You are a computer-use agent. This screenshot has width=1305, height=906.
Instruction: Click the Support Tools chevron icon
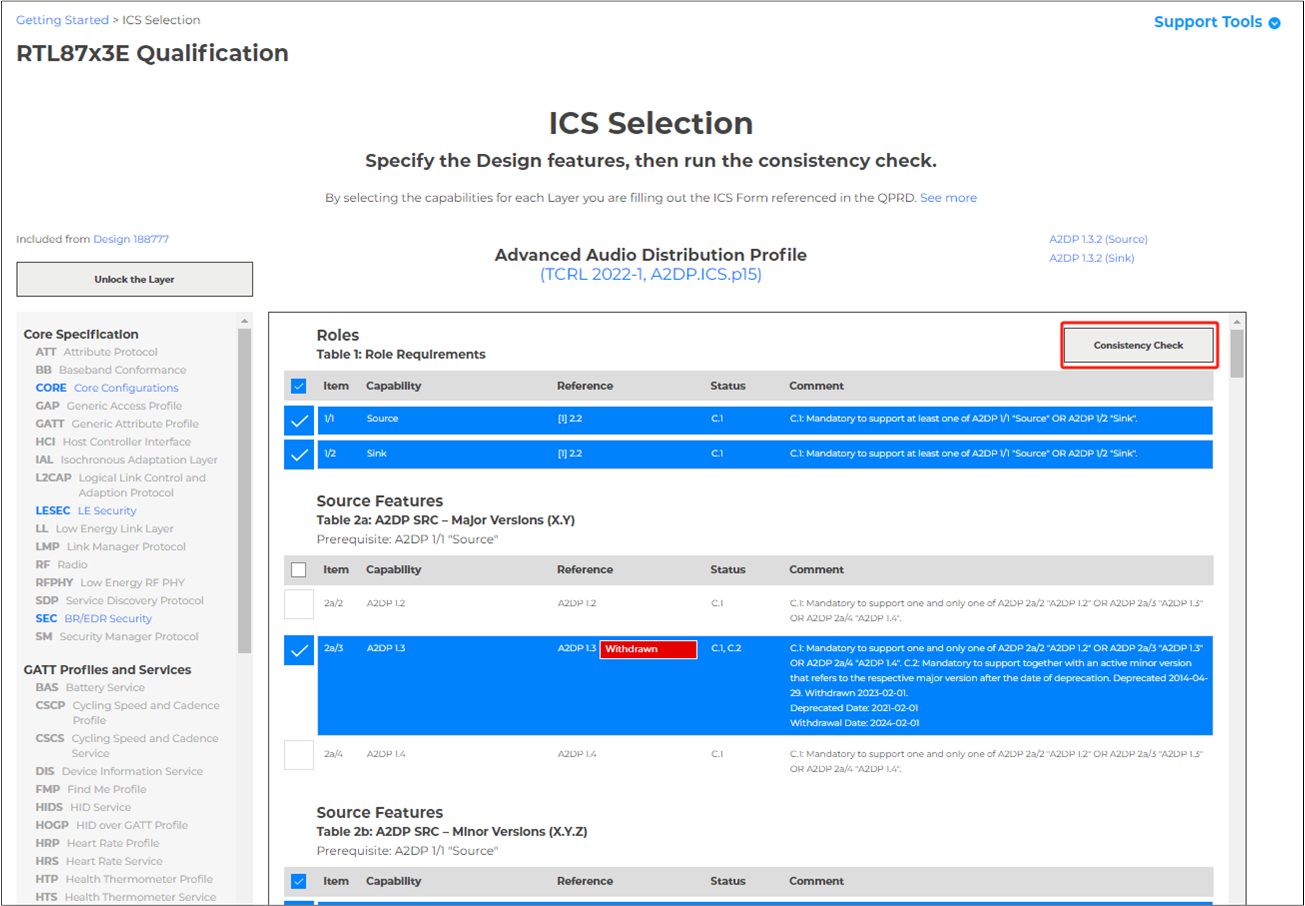1274,23
